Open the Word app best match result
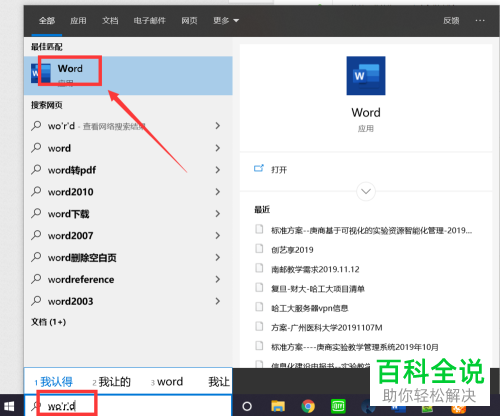Image resolution: width=500 pixels, height=416 pixels. tap(128, 75)
